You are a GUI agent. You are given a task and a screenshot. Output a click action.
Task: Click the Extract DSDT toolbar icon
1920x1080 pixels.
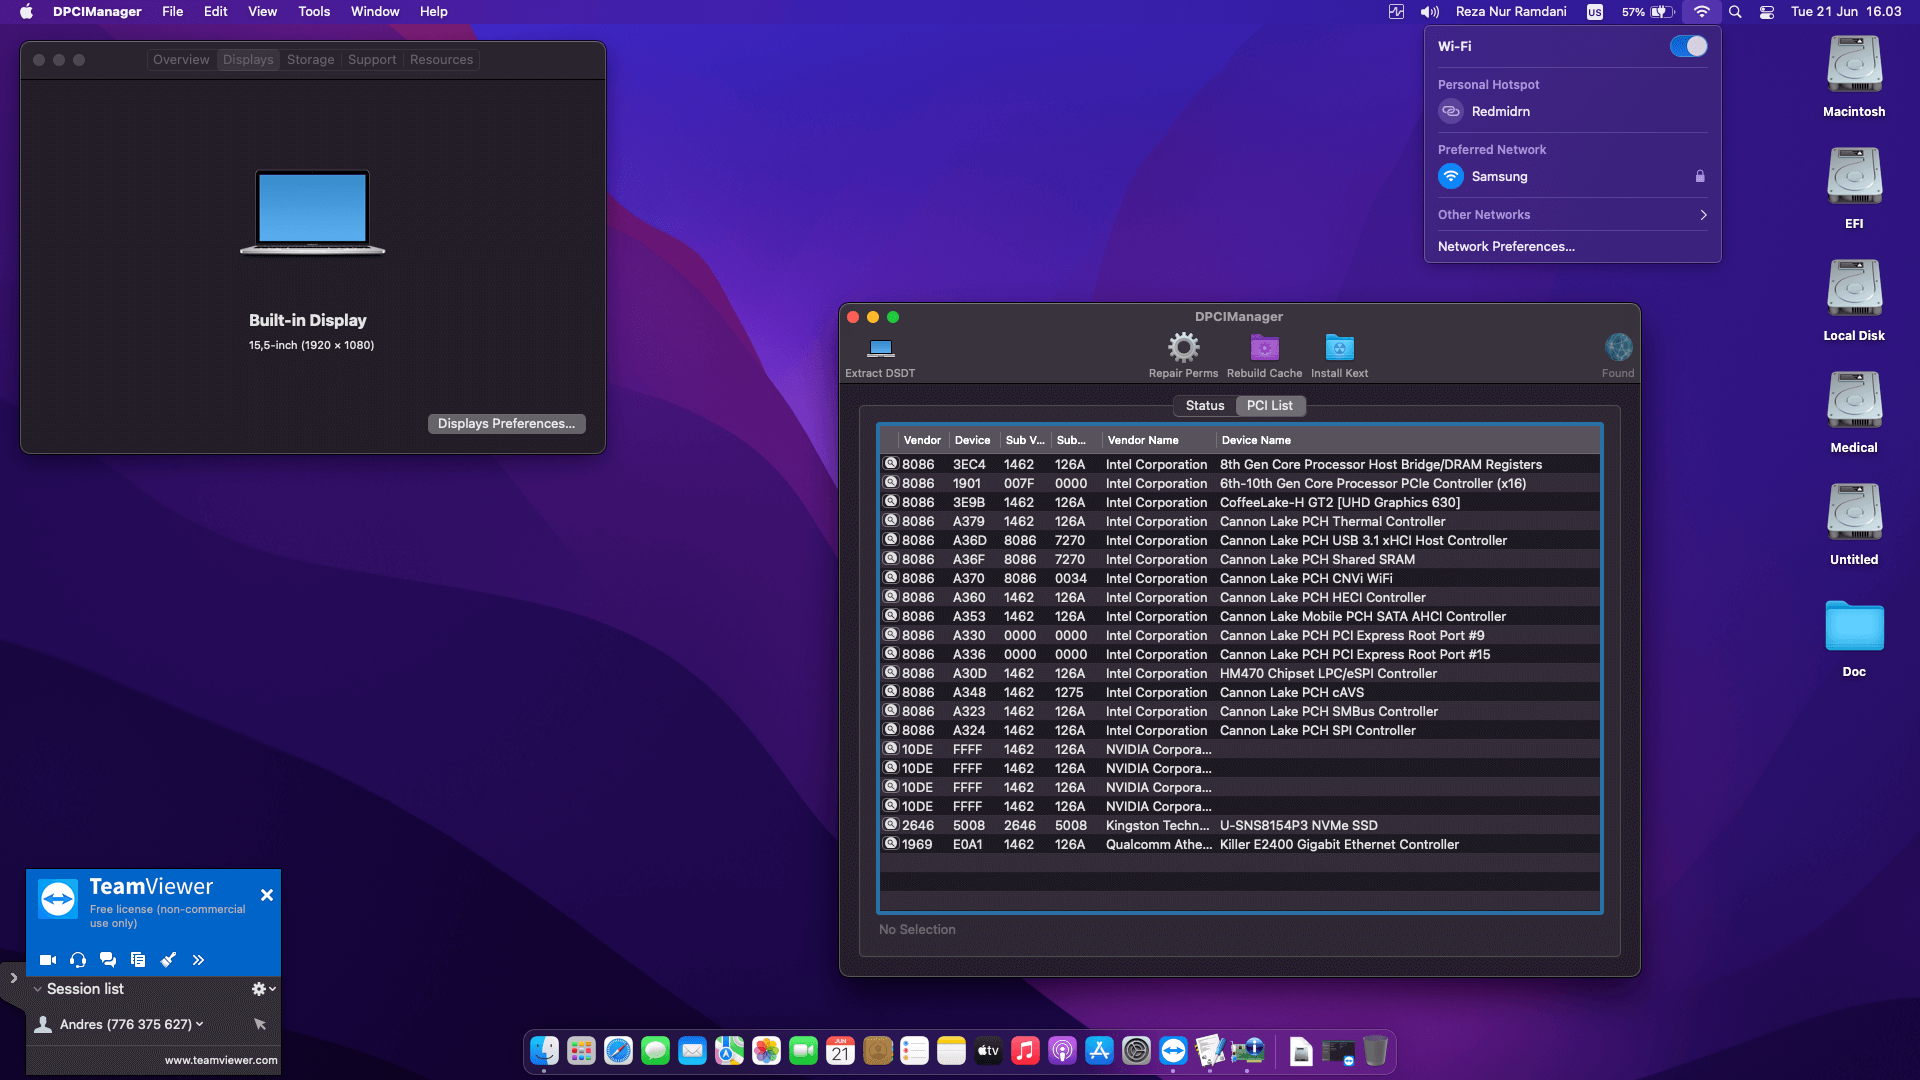880,348
